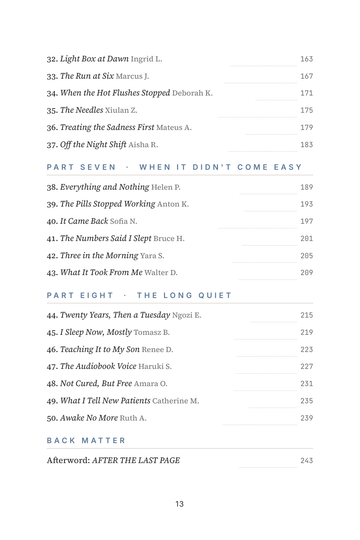
Task: Click the Back Matter section heading
Action: pyautogui.click(x=86, y=440)
